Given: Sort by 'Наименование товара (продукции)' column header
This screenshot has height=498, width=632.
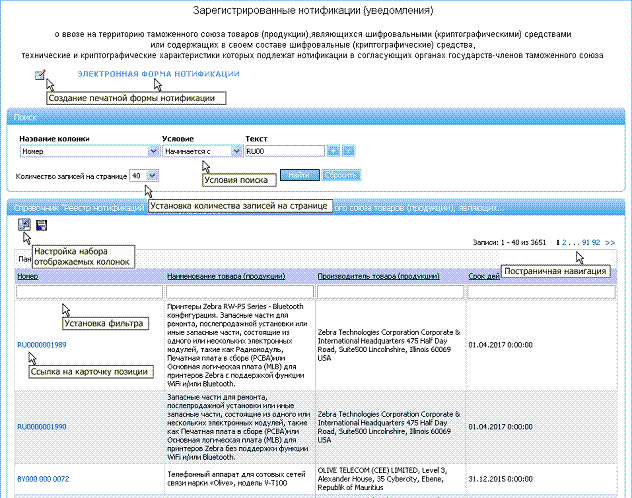Looking at the screenshot, I should tap(226, 276).
